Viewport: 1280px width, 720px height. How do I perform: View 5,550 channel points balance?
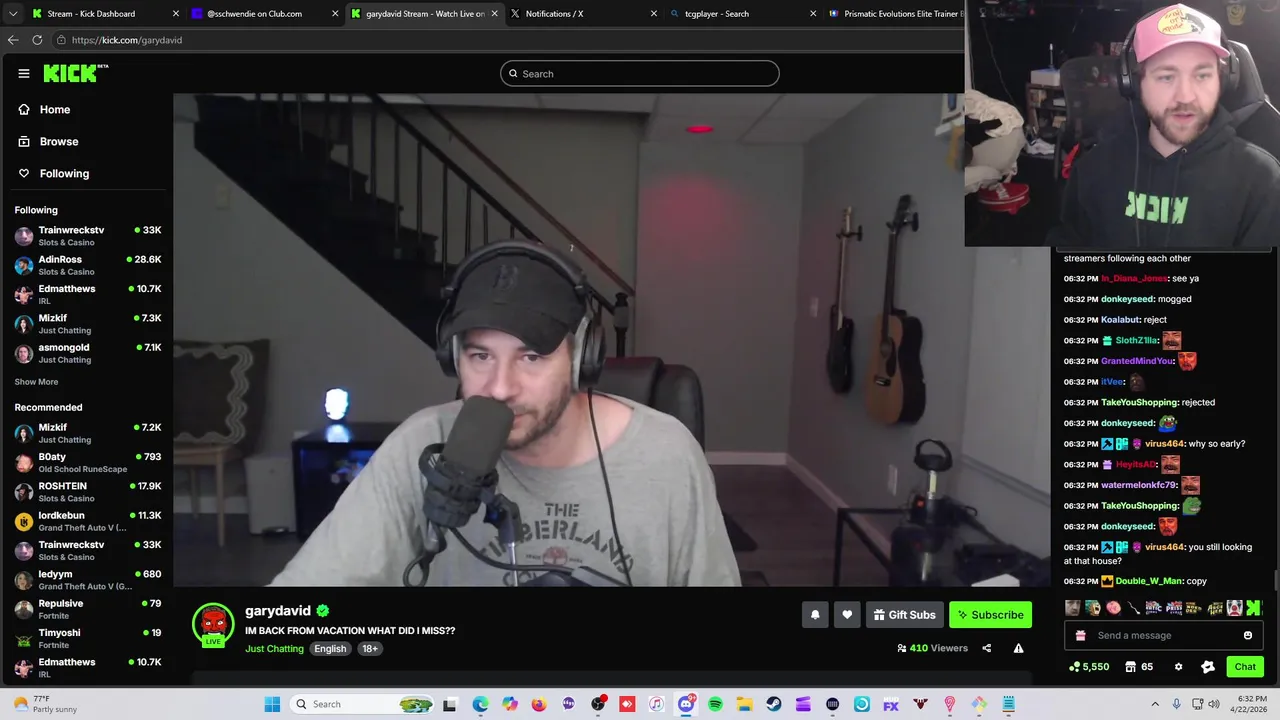[x=1089, y=667]
